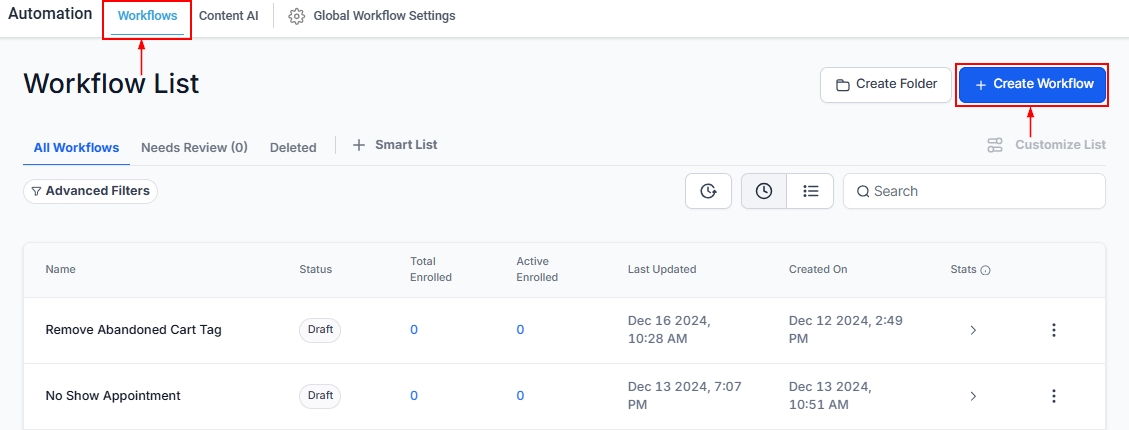This screenshot has height=430, width=1129.
Task: Open the Advanced Filters dropdown
Action: click(x=90, y=191)
